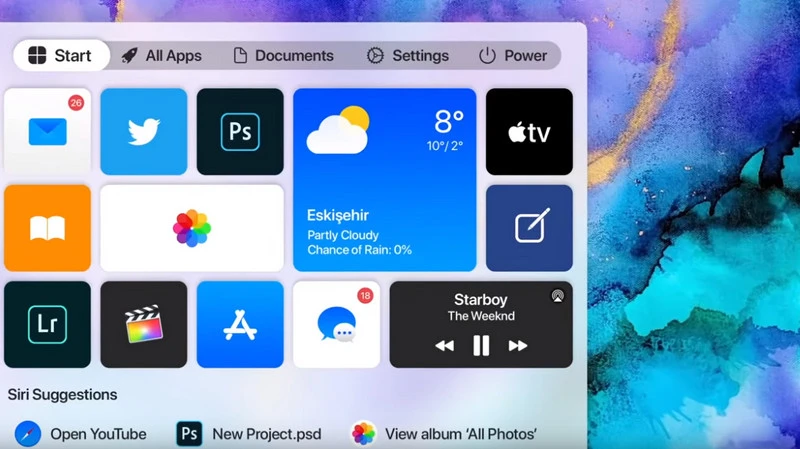Select the Start tab
Image resolution: width=800 pixels, height=449 pixels.
61,55
